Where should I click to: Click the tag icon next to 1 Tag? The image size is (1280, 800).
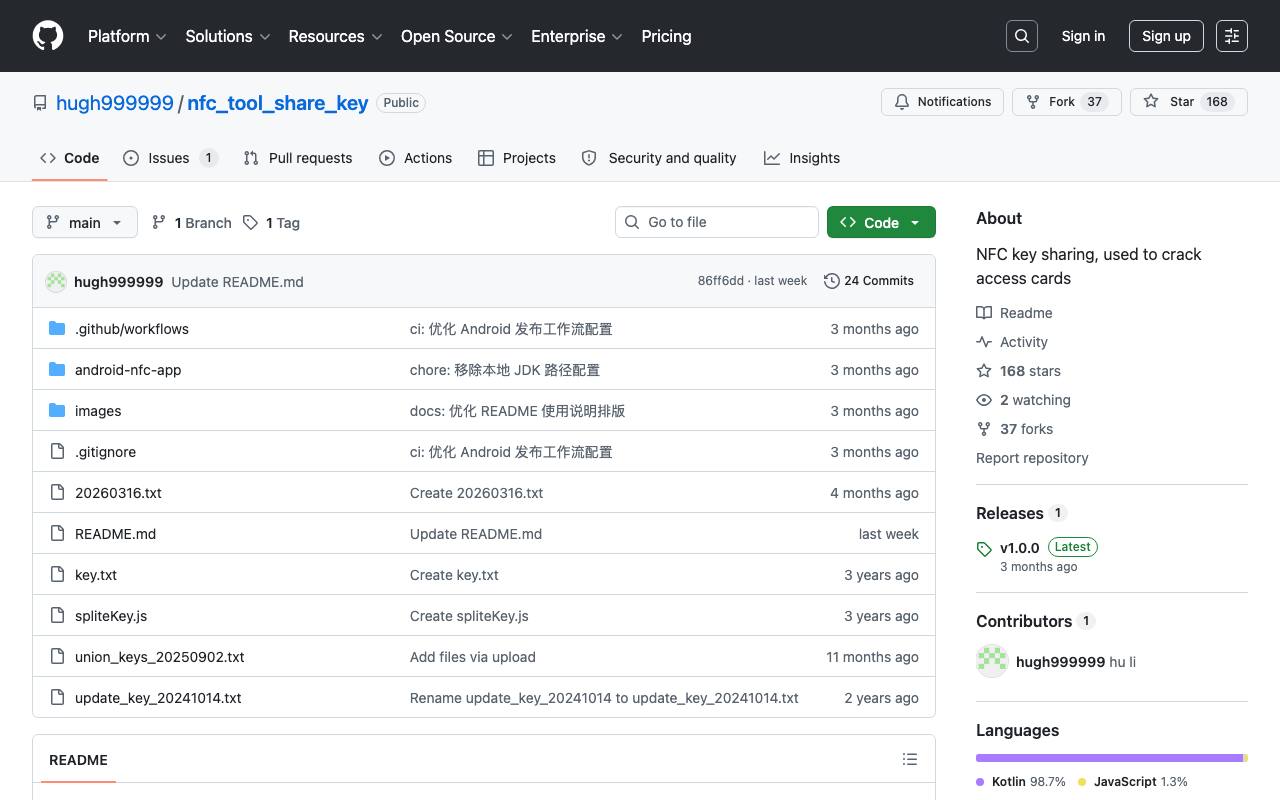pos(250,223)
